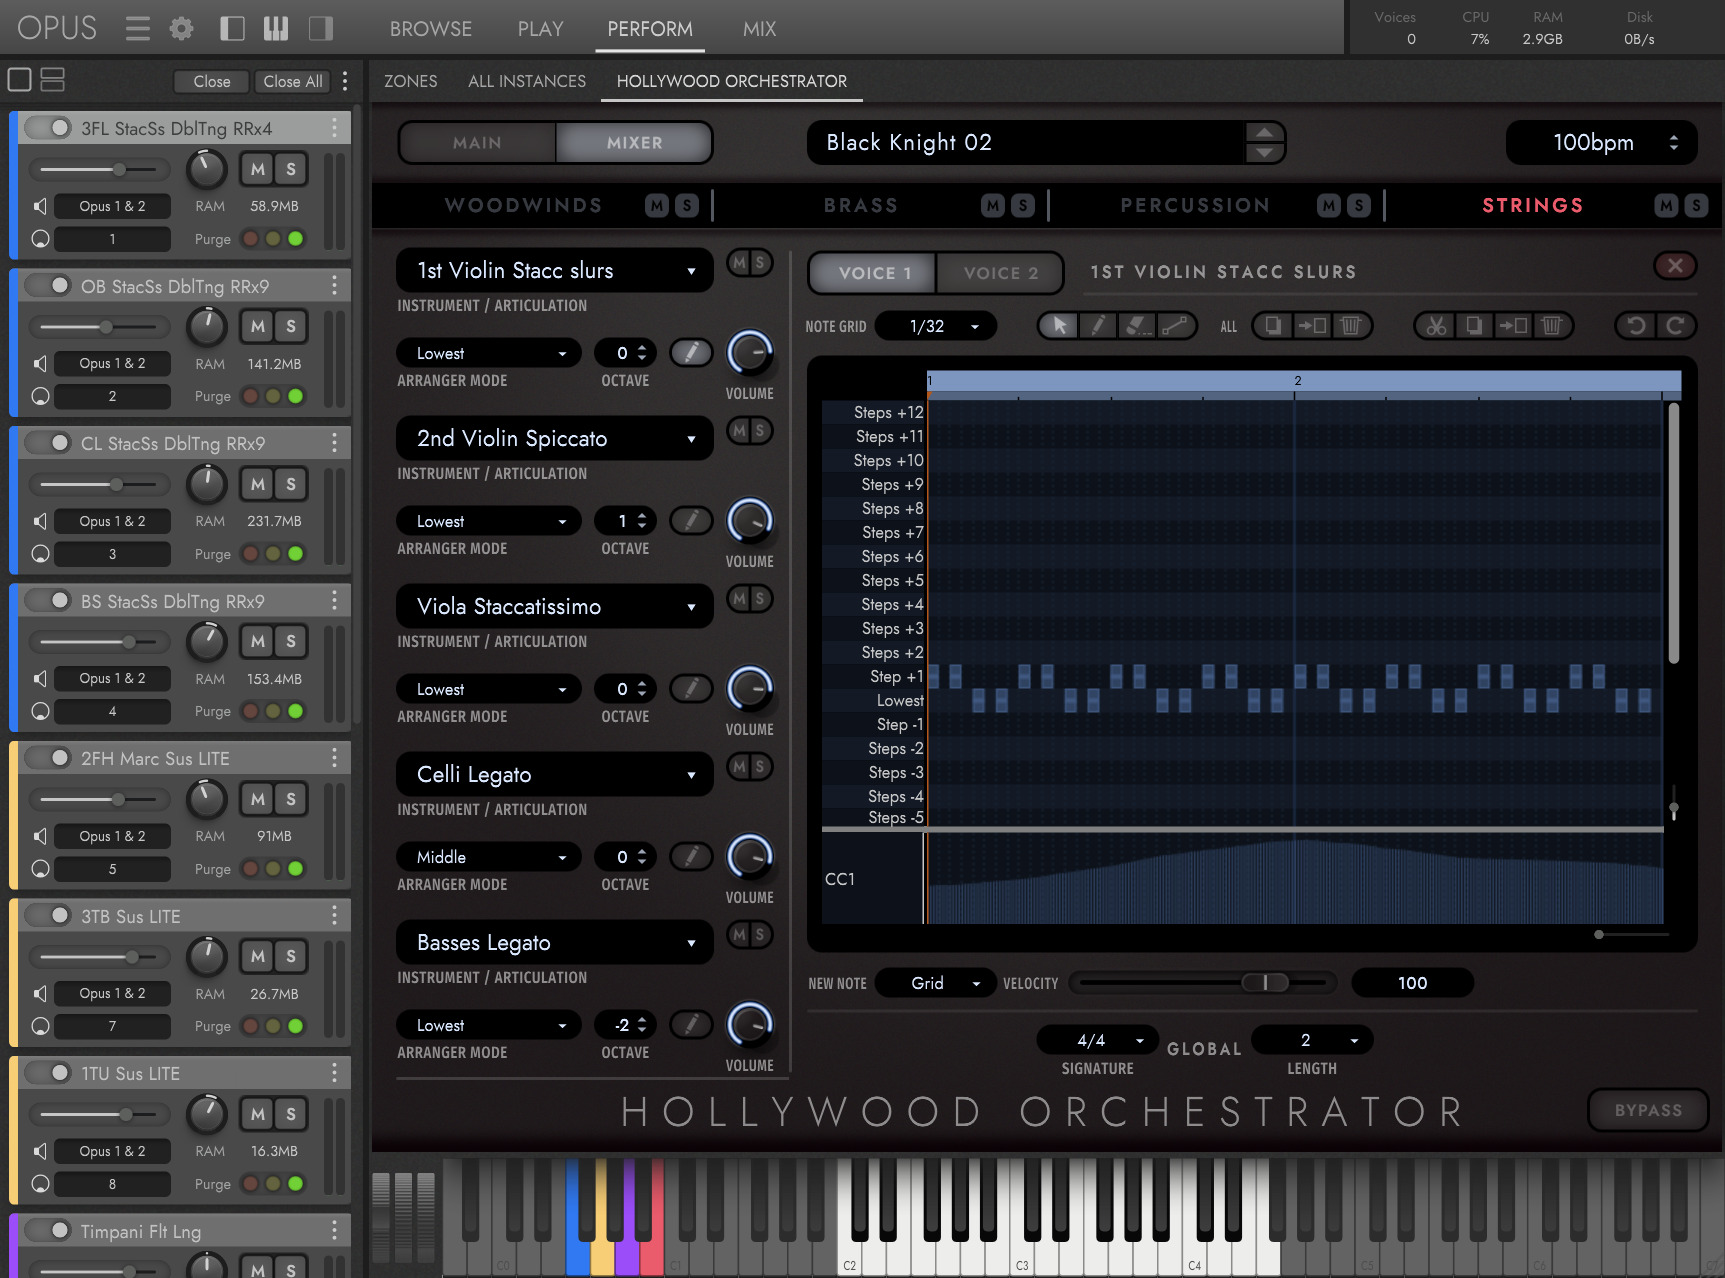Open the ALL INSTANCES tab

pyautogui.click(x=527, y=81)
